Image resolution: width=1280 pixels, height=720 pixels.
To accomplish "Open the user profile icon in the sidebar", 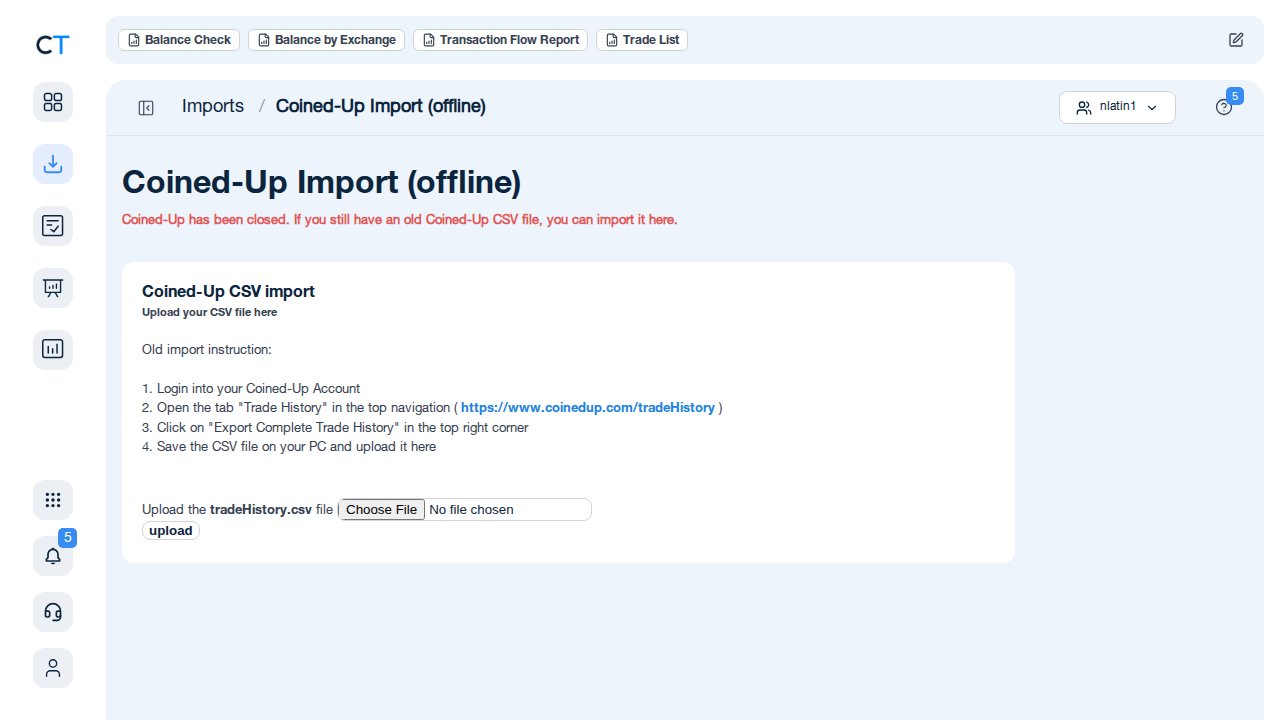I will point(53,668).
